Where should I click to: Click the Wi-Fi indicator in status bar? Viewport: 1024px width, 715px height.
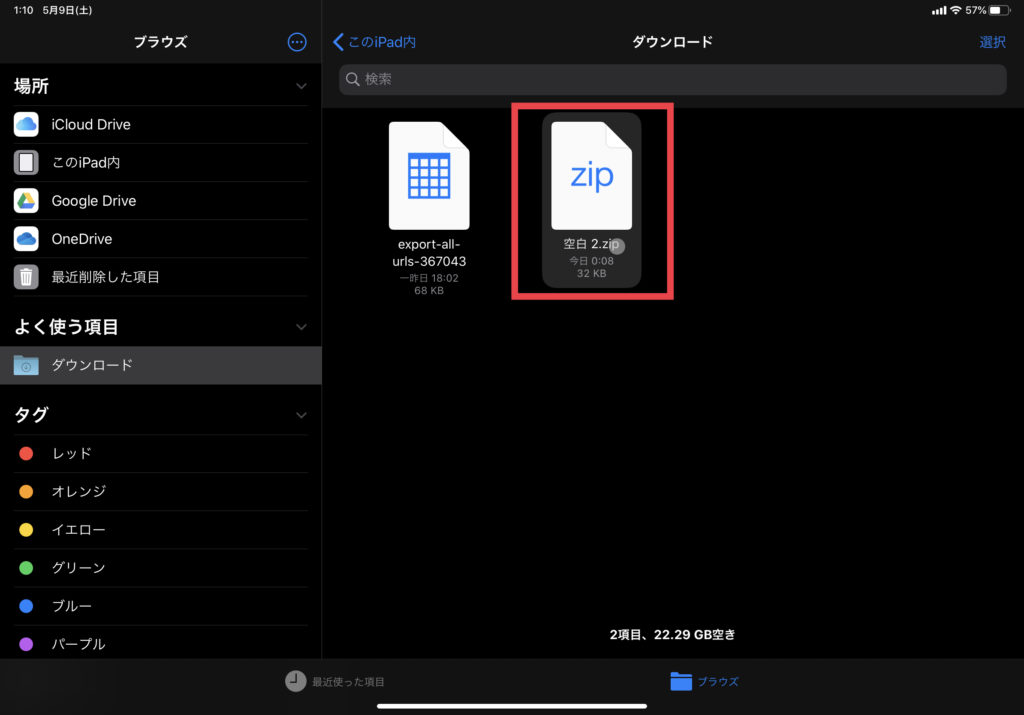tap(955, 10)
